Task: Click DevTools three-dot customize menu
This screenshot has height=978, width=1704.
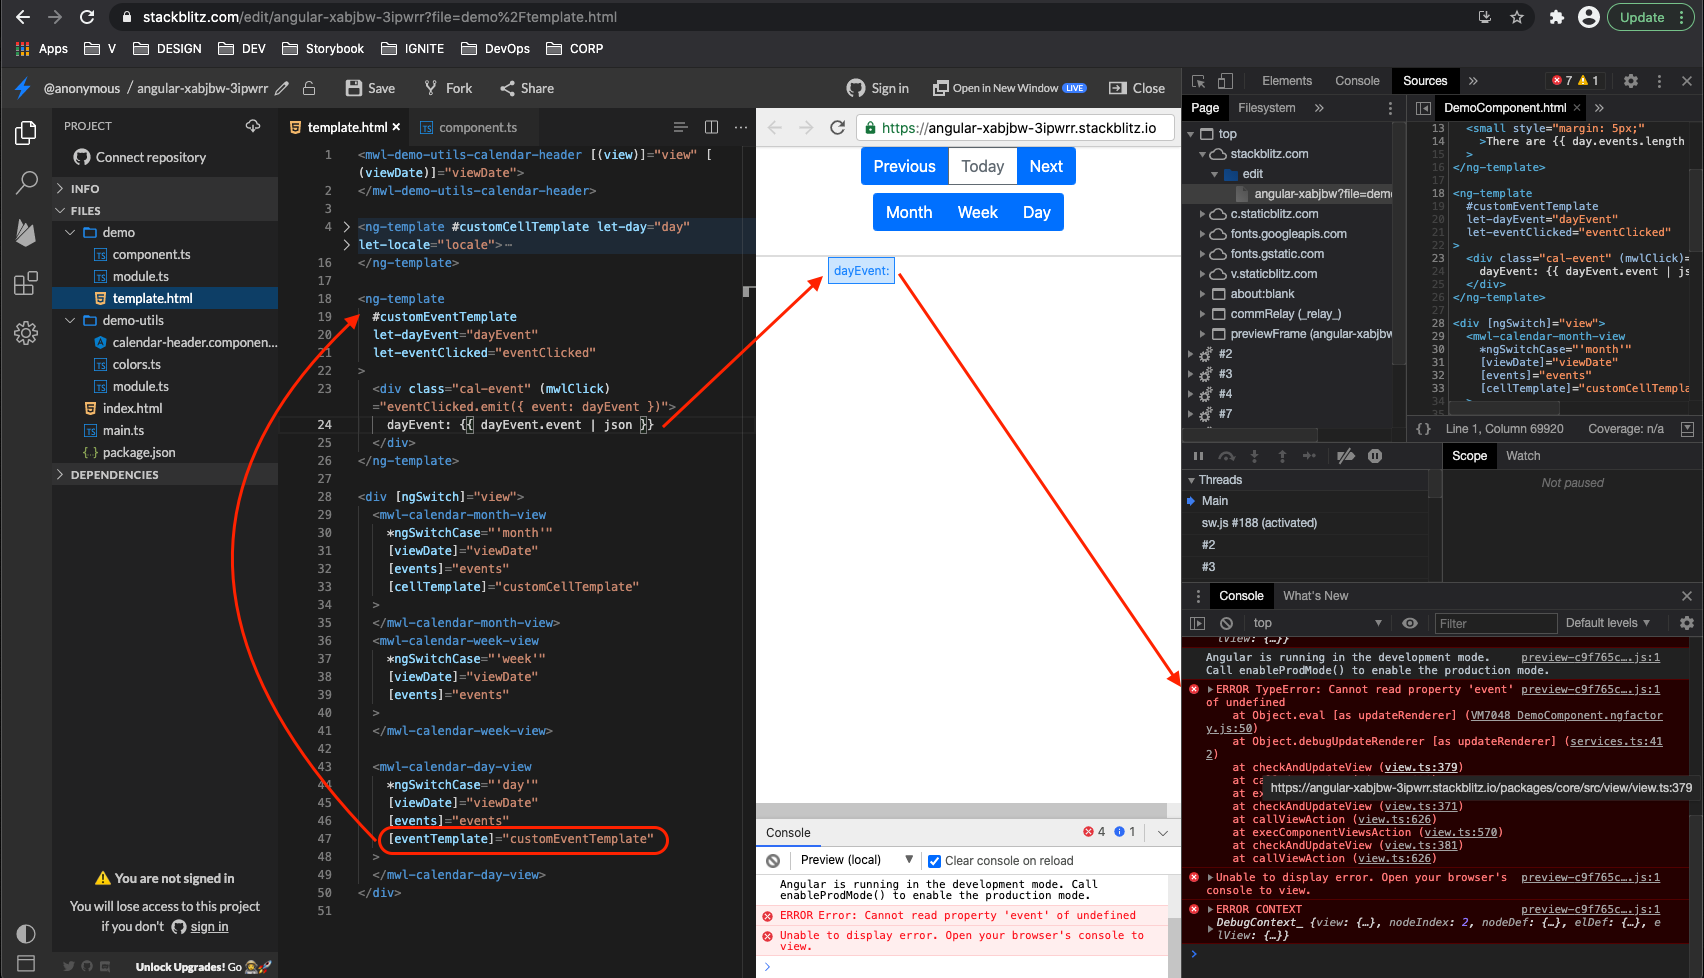Action: [1659, 81]
